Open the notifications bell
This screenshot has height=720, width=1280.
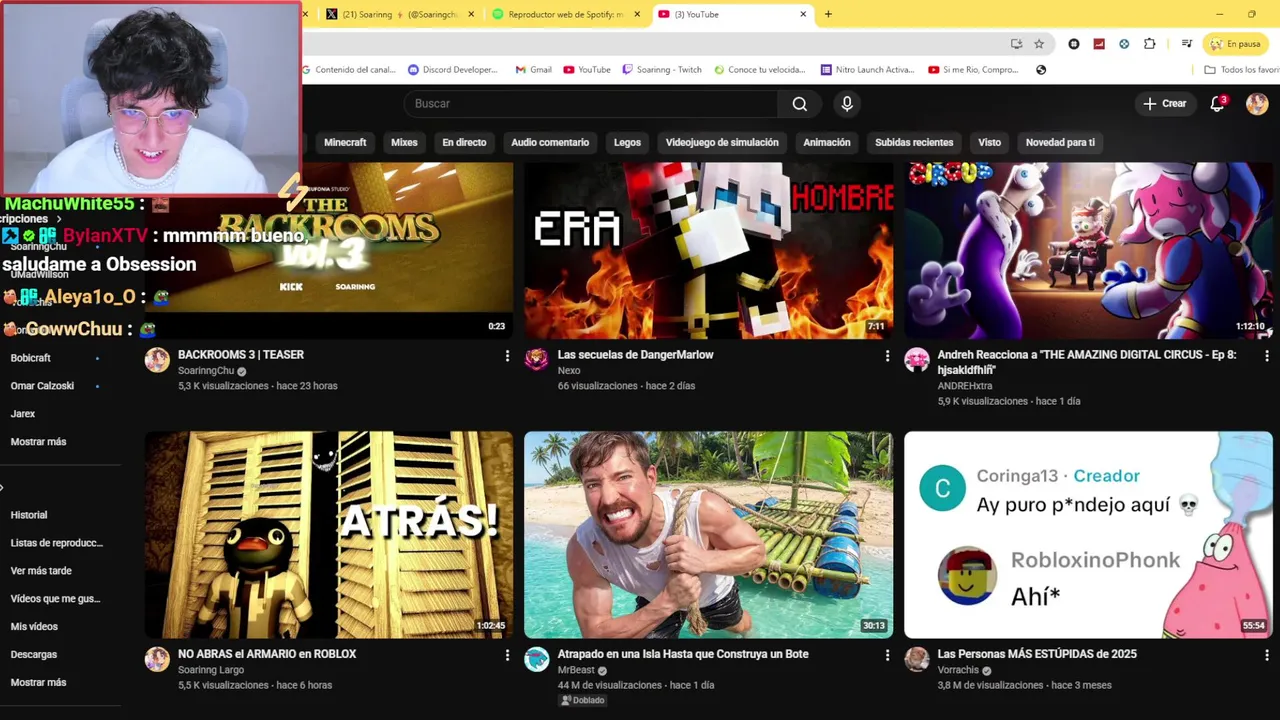point(1217,104)
